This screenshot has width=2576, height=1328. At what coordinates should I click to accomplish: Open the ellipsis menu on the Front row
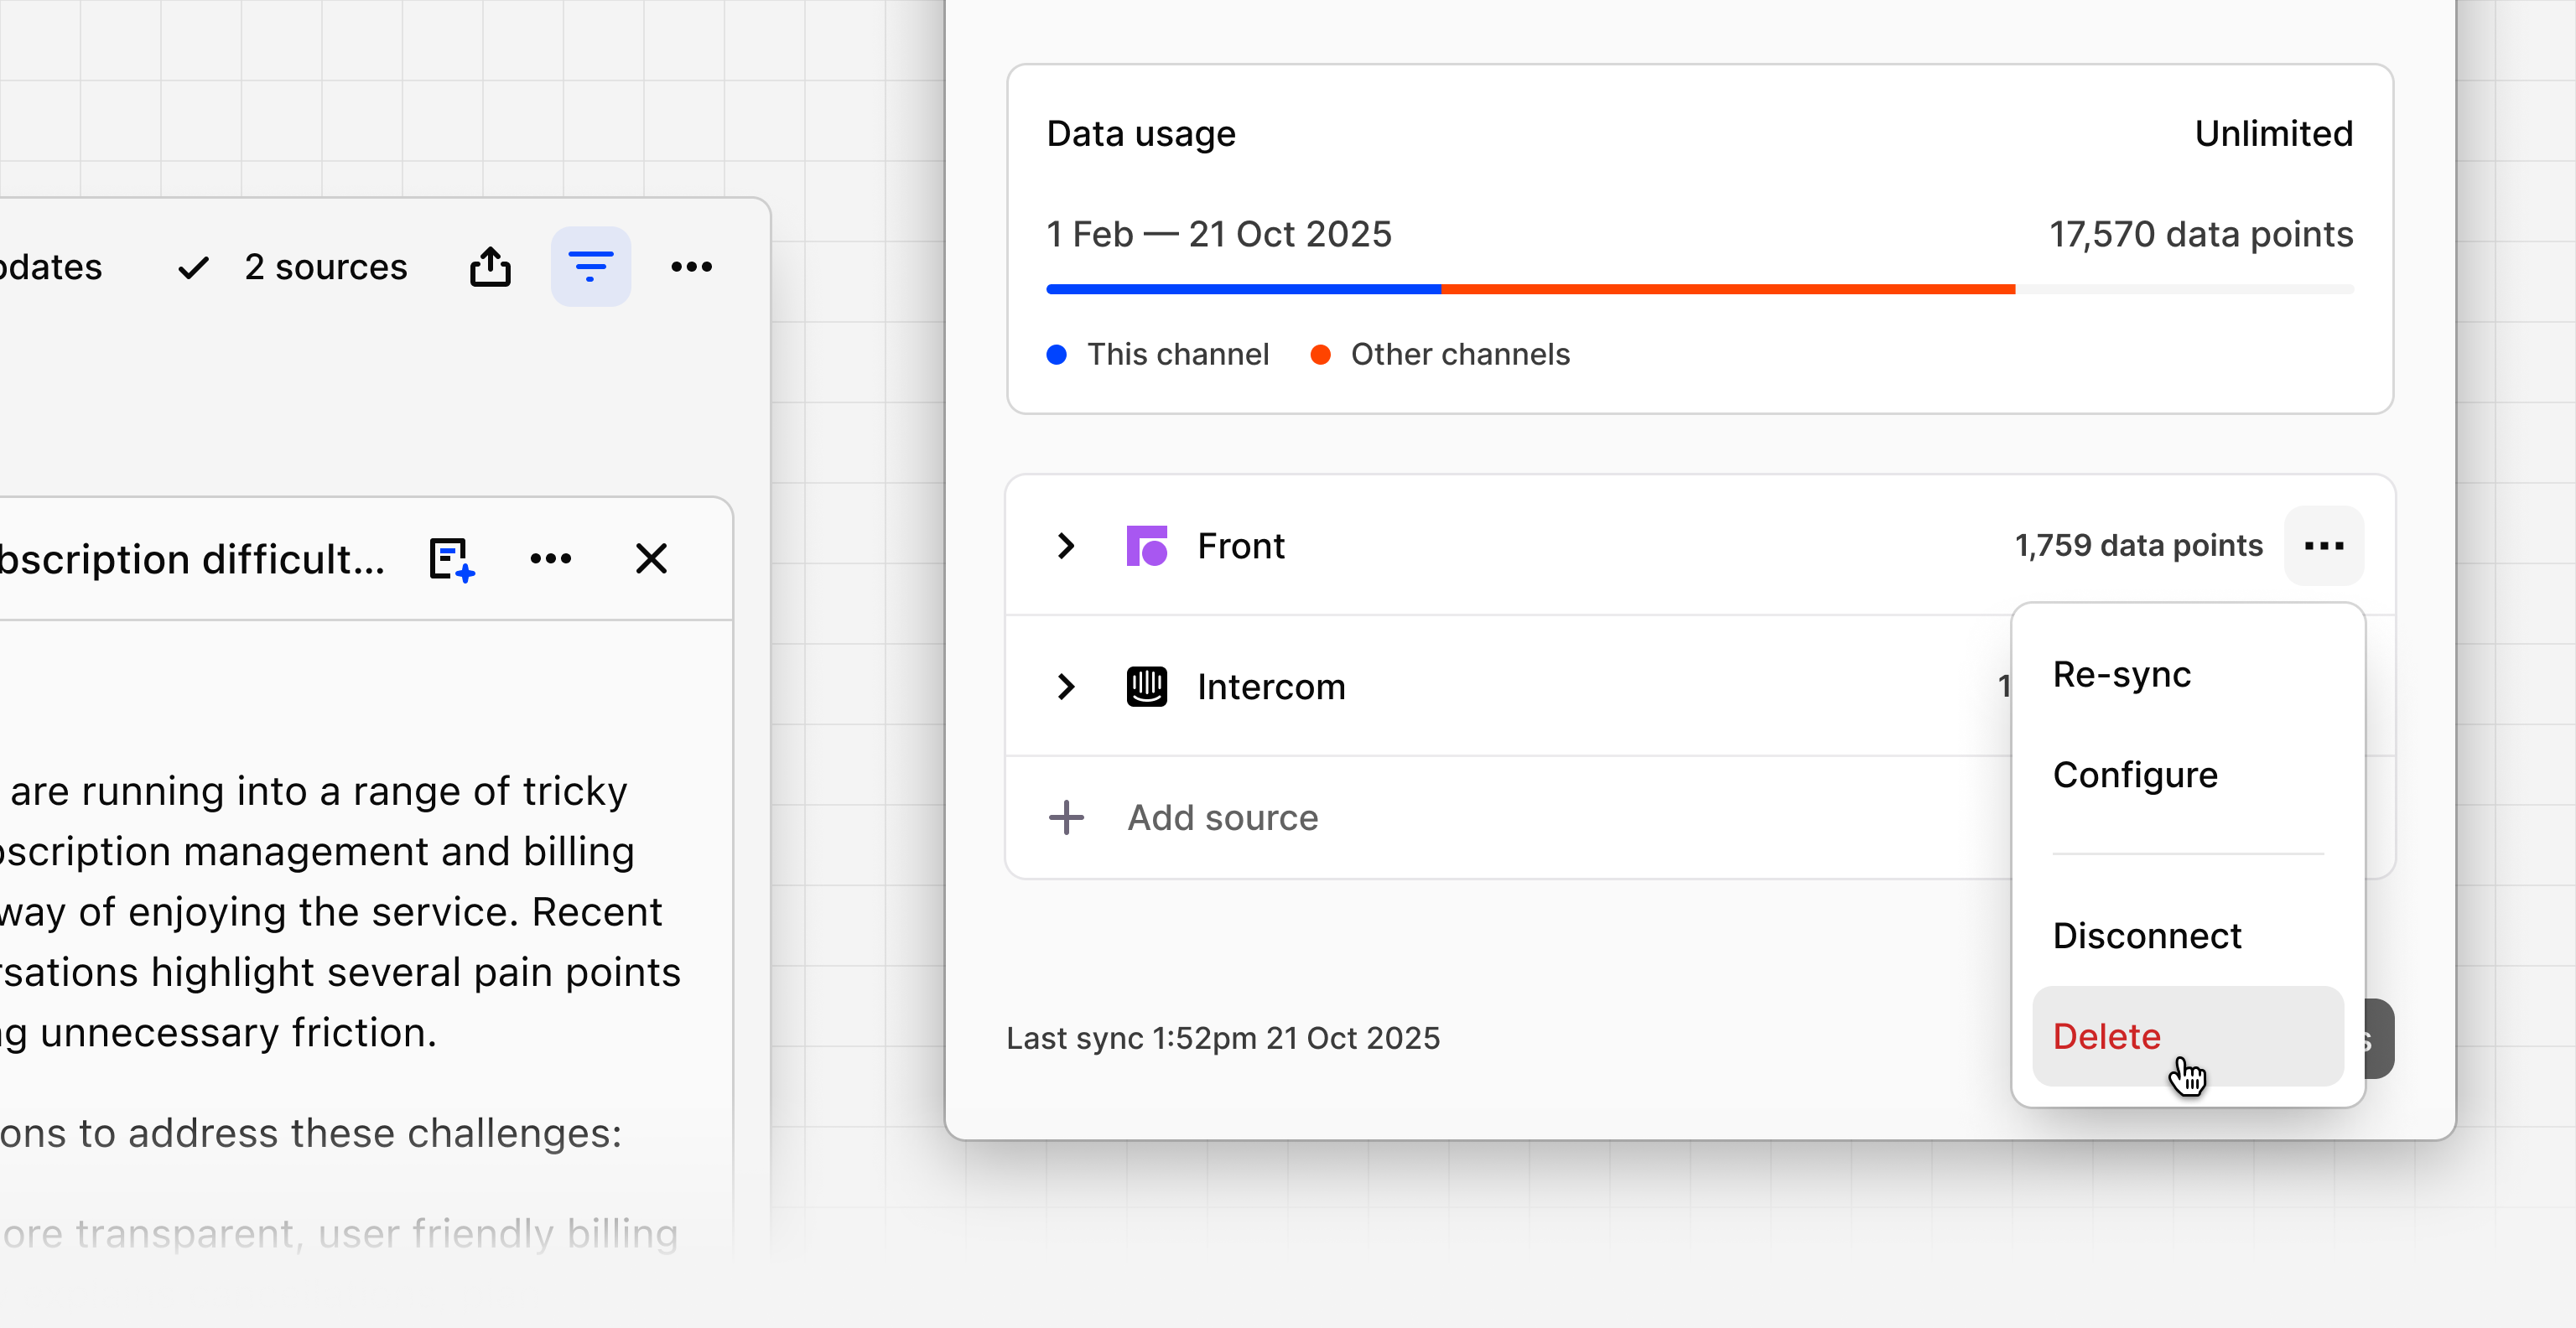click(2324, 546)
